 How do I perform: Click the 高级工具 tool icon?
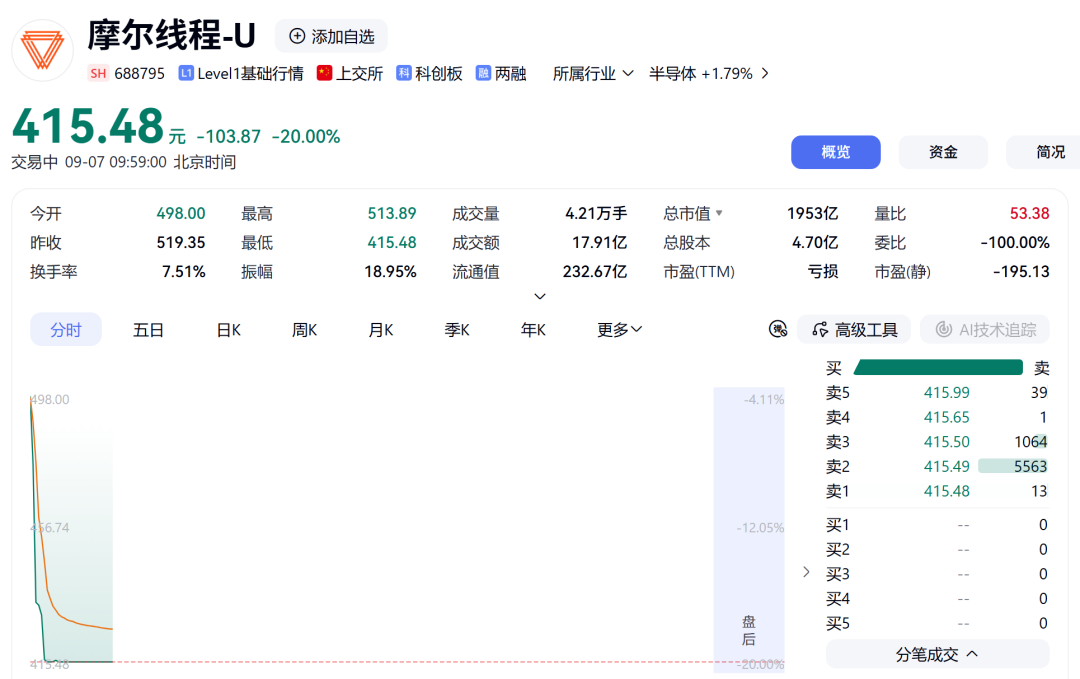820,330
